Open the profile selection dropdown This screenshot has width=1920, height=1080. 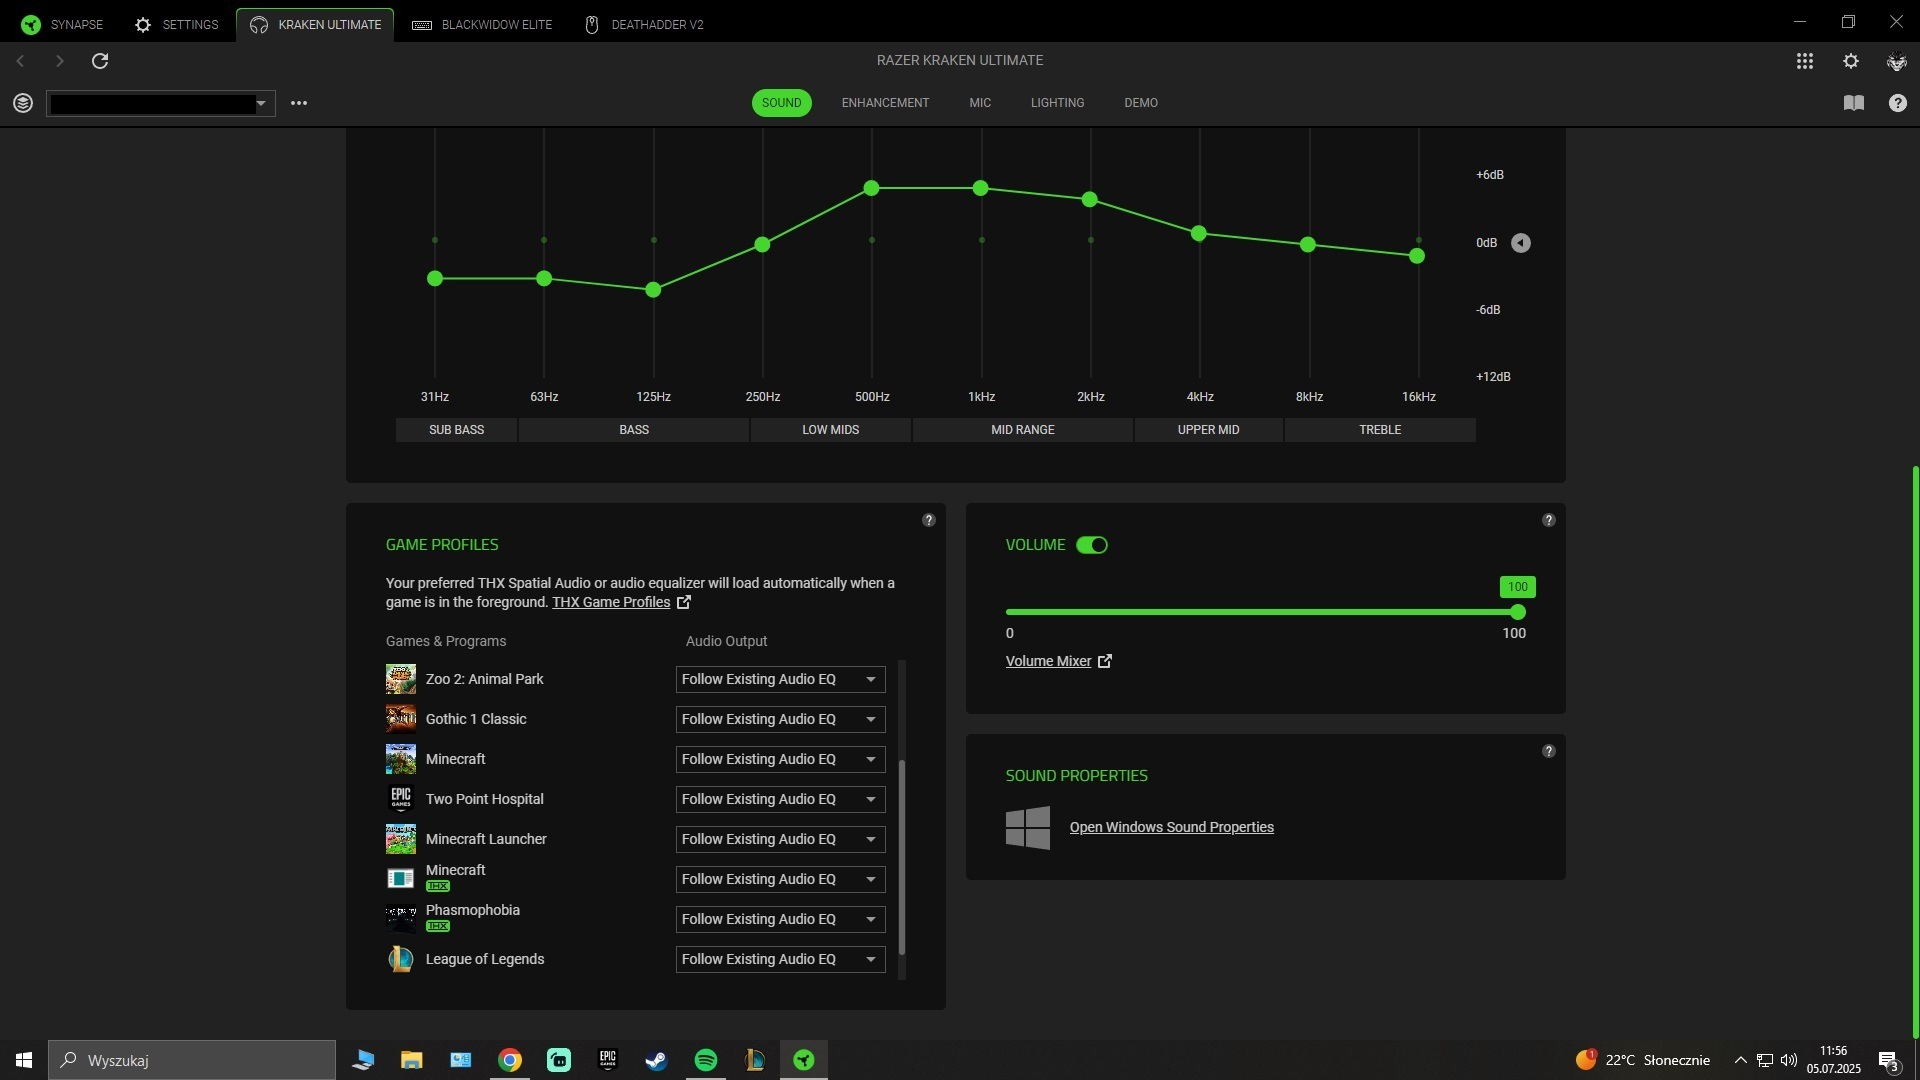(160, 103)
